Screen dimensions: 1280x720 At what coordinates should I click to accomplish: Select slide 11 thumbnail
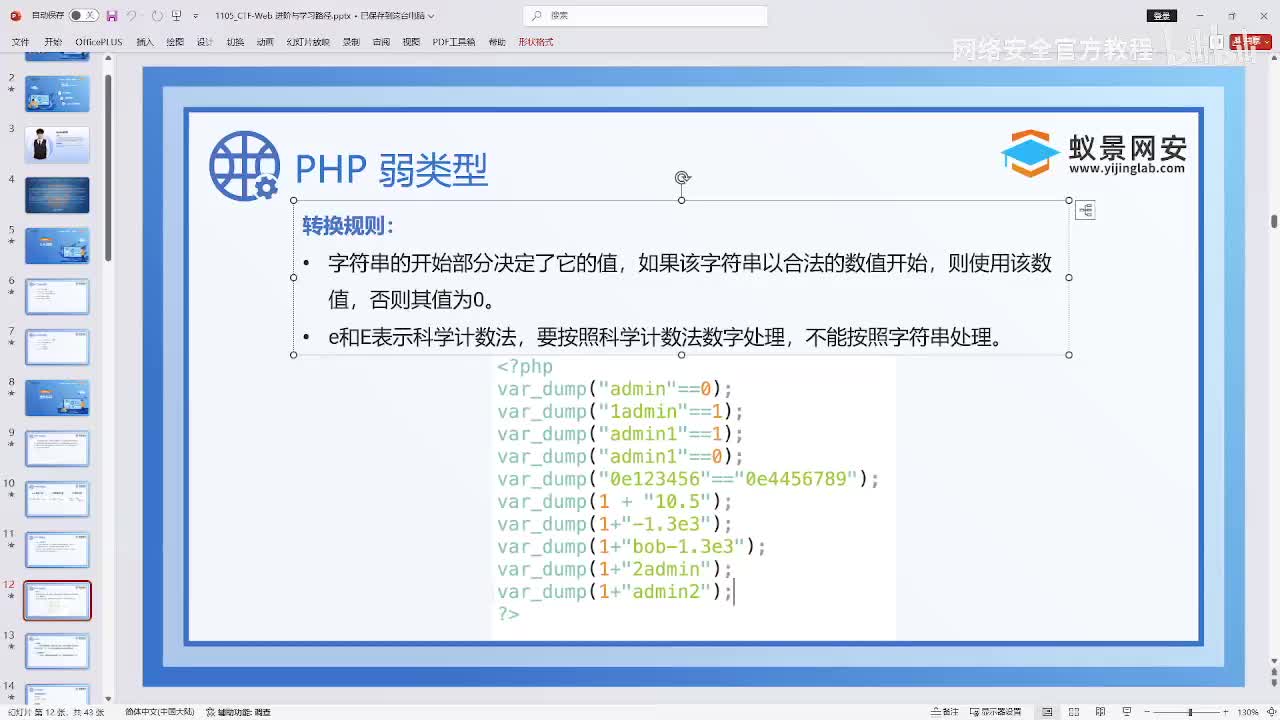click(57, 550)
